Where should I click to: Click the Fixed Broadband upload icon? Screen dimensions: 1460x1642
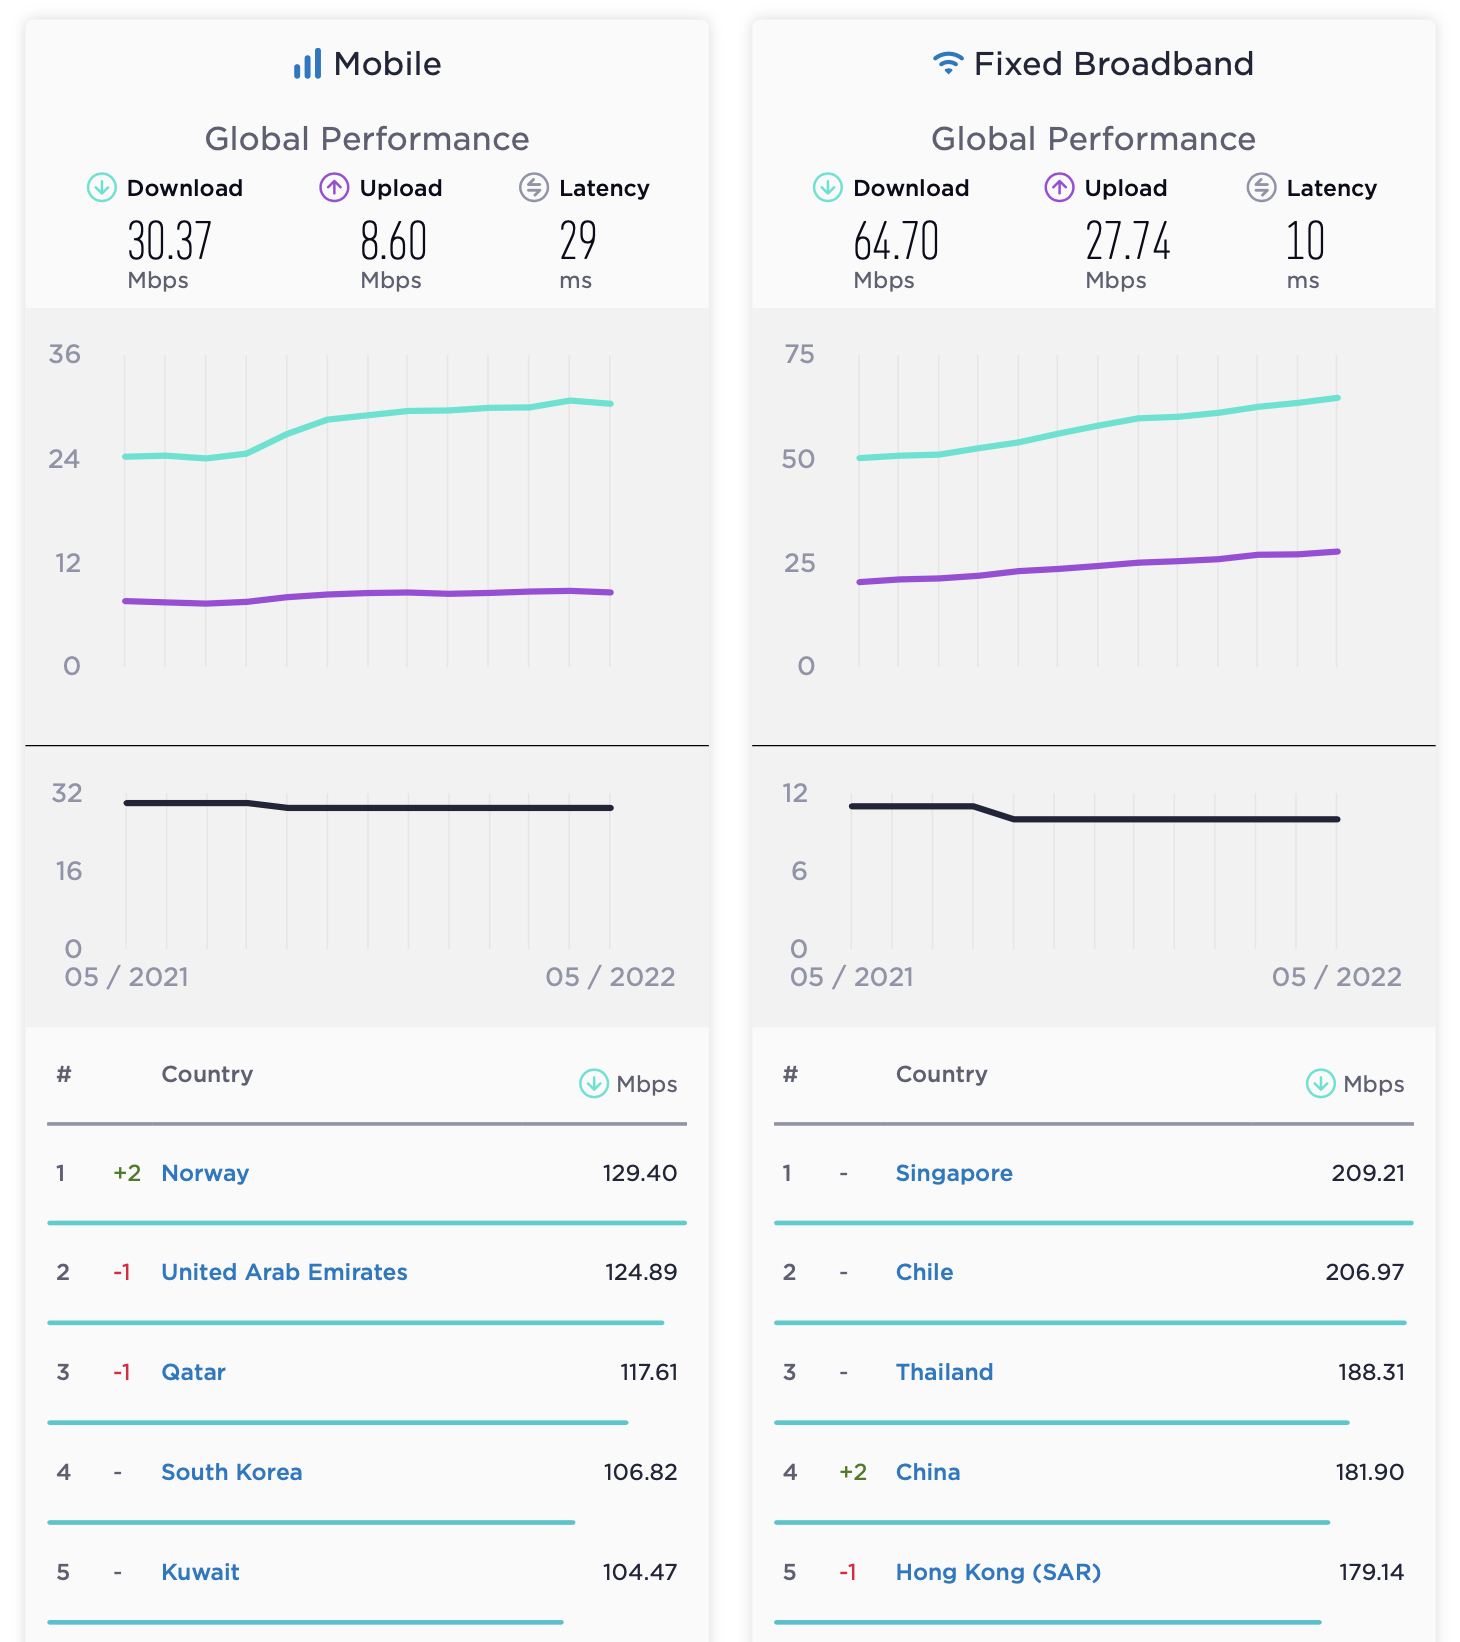[x=1059, y=187]
